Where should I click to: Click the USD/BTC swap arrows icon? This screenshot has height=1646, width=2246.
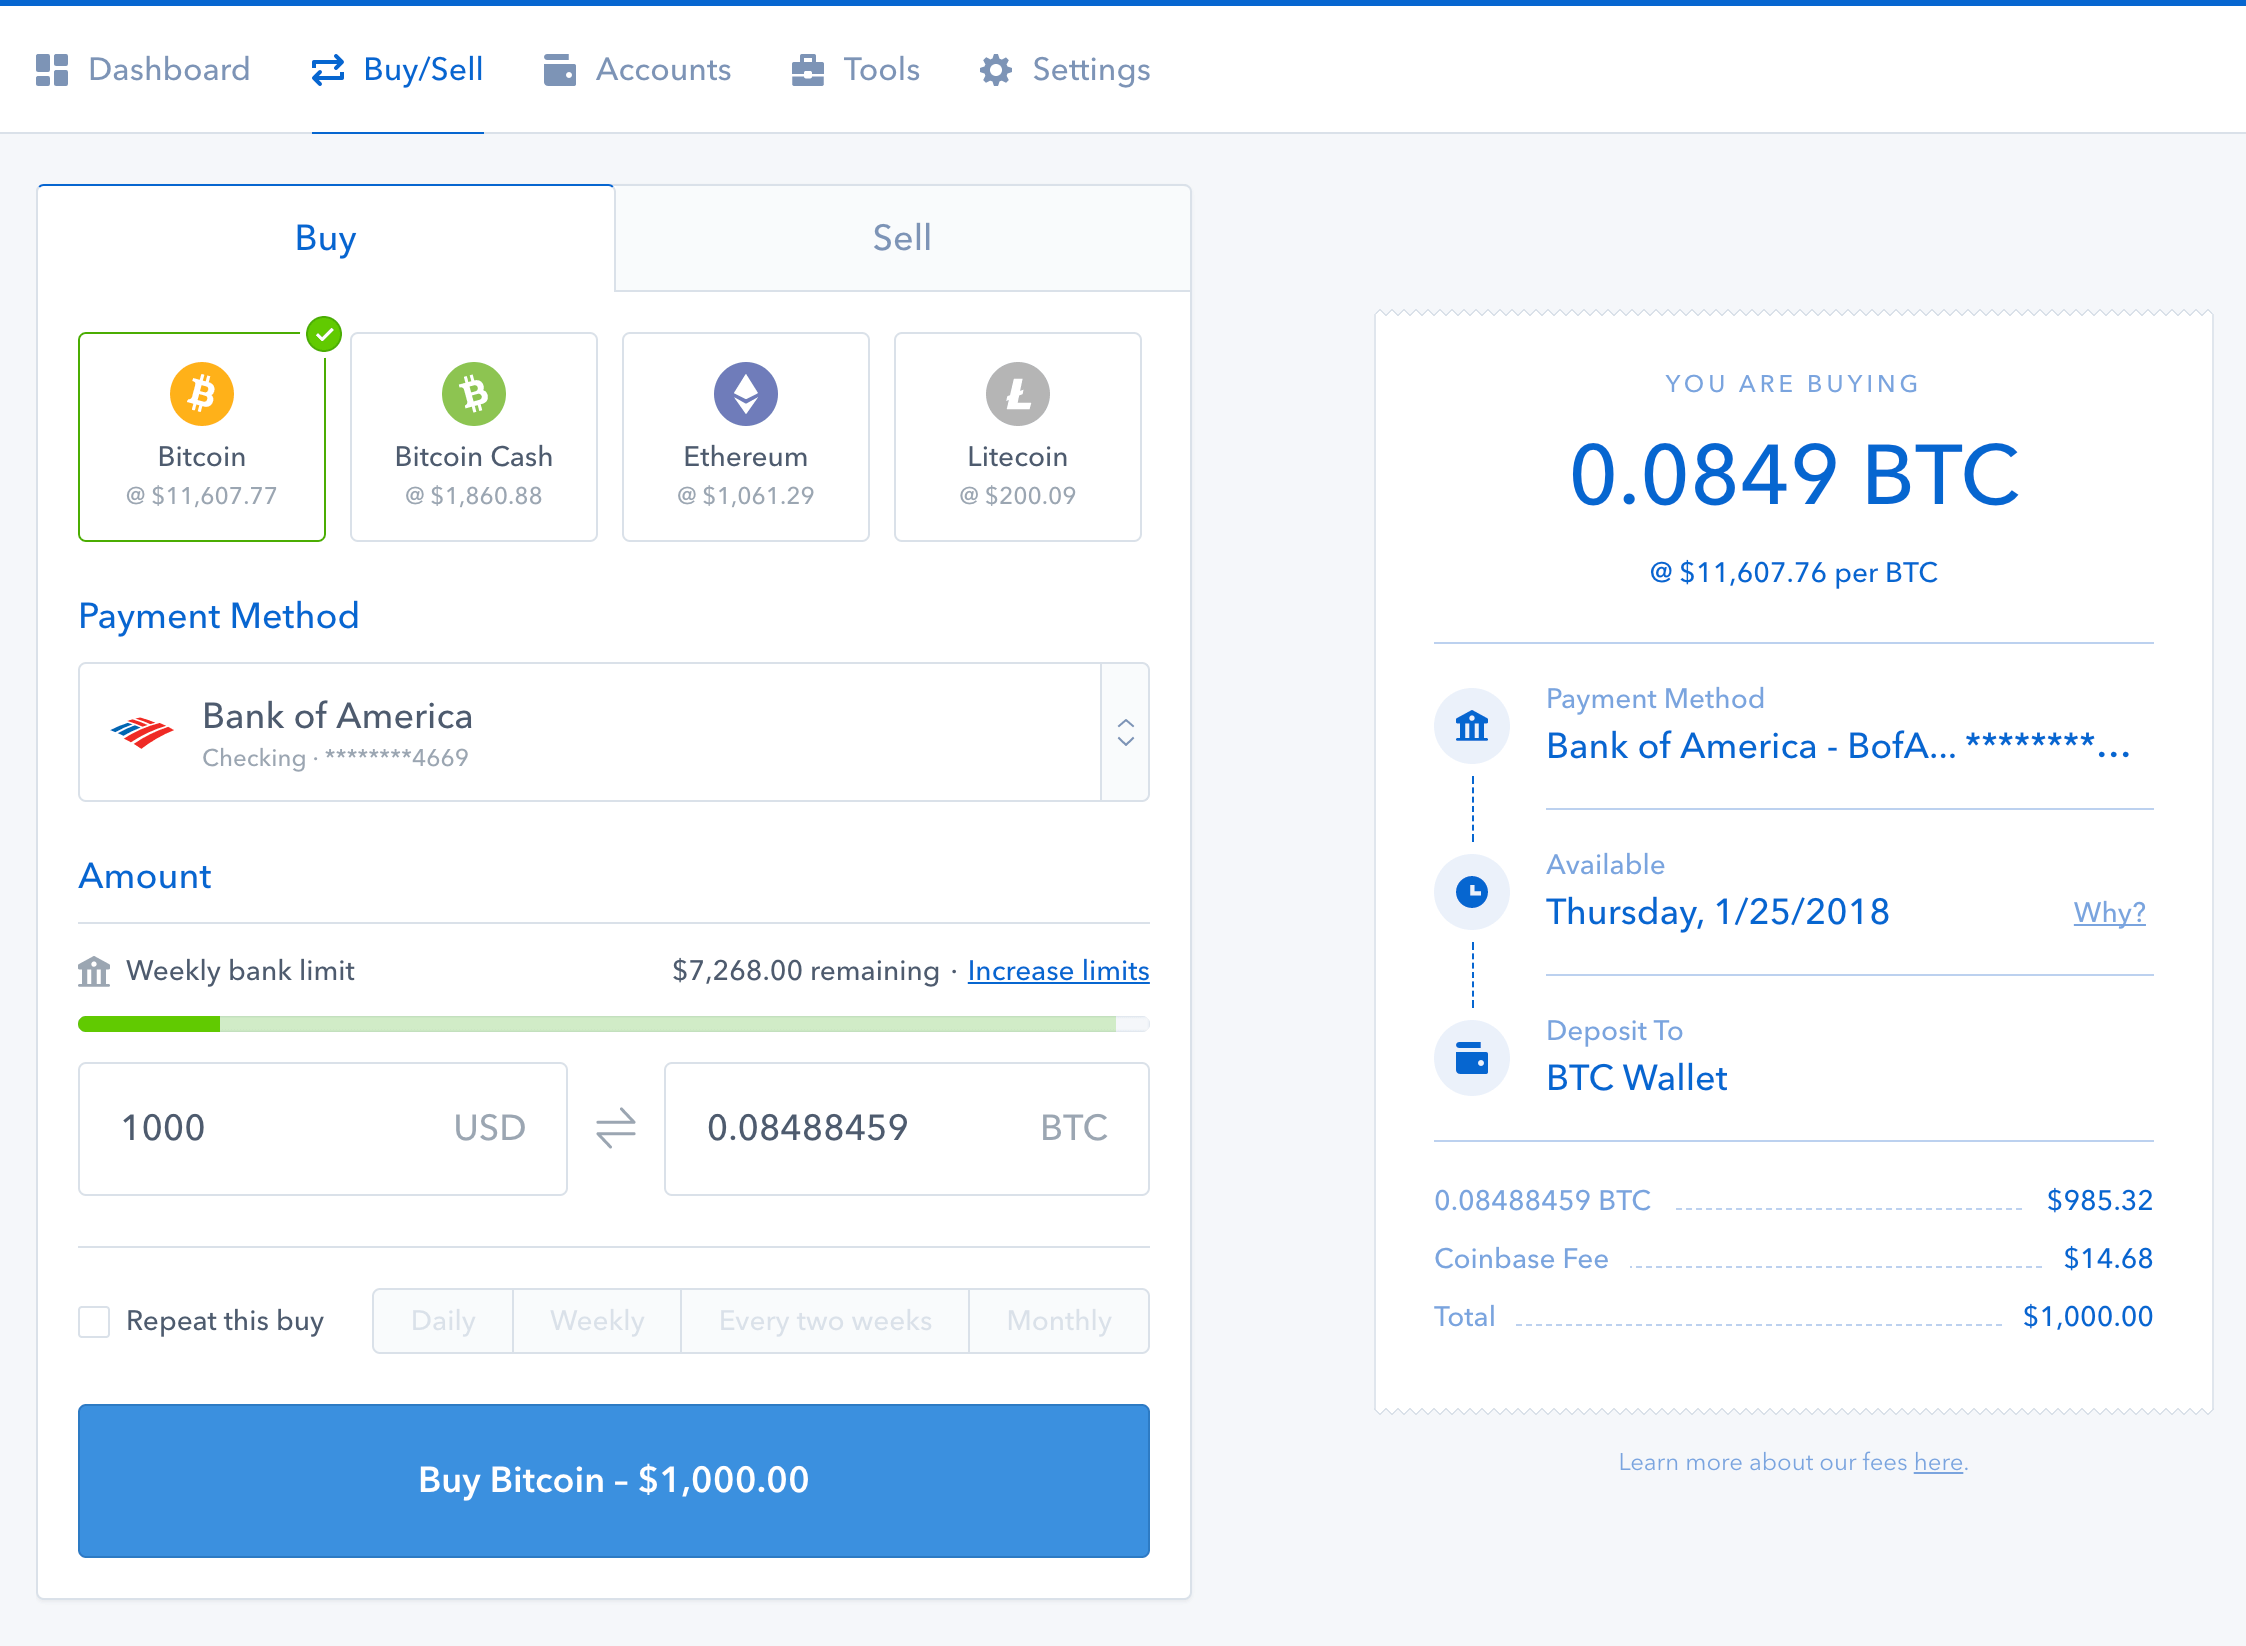coord(616,1128)
